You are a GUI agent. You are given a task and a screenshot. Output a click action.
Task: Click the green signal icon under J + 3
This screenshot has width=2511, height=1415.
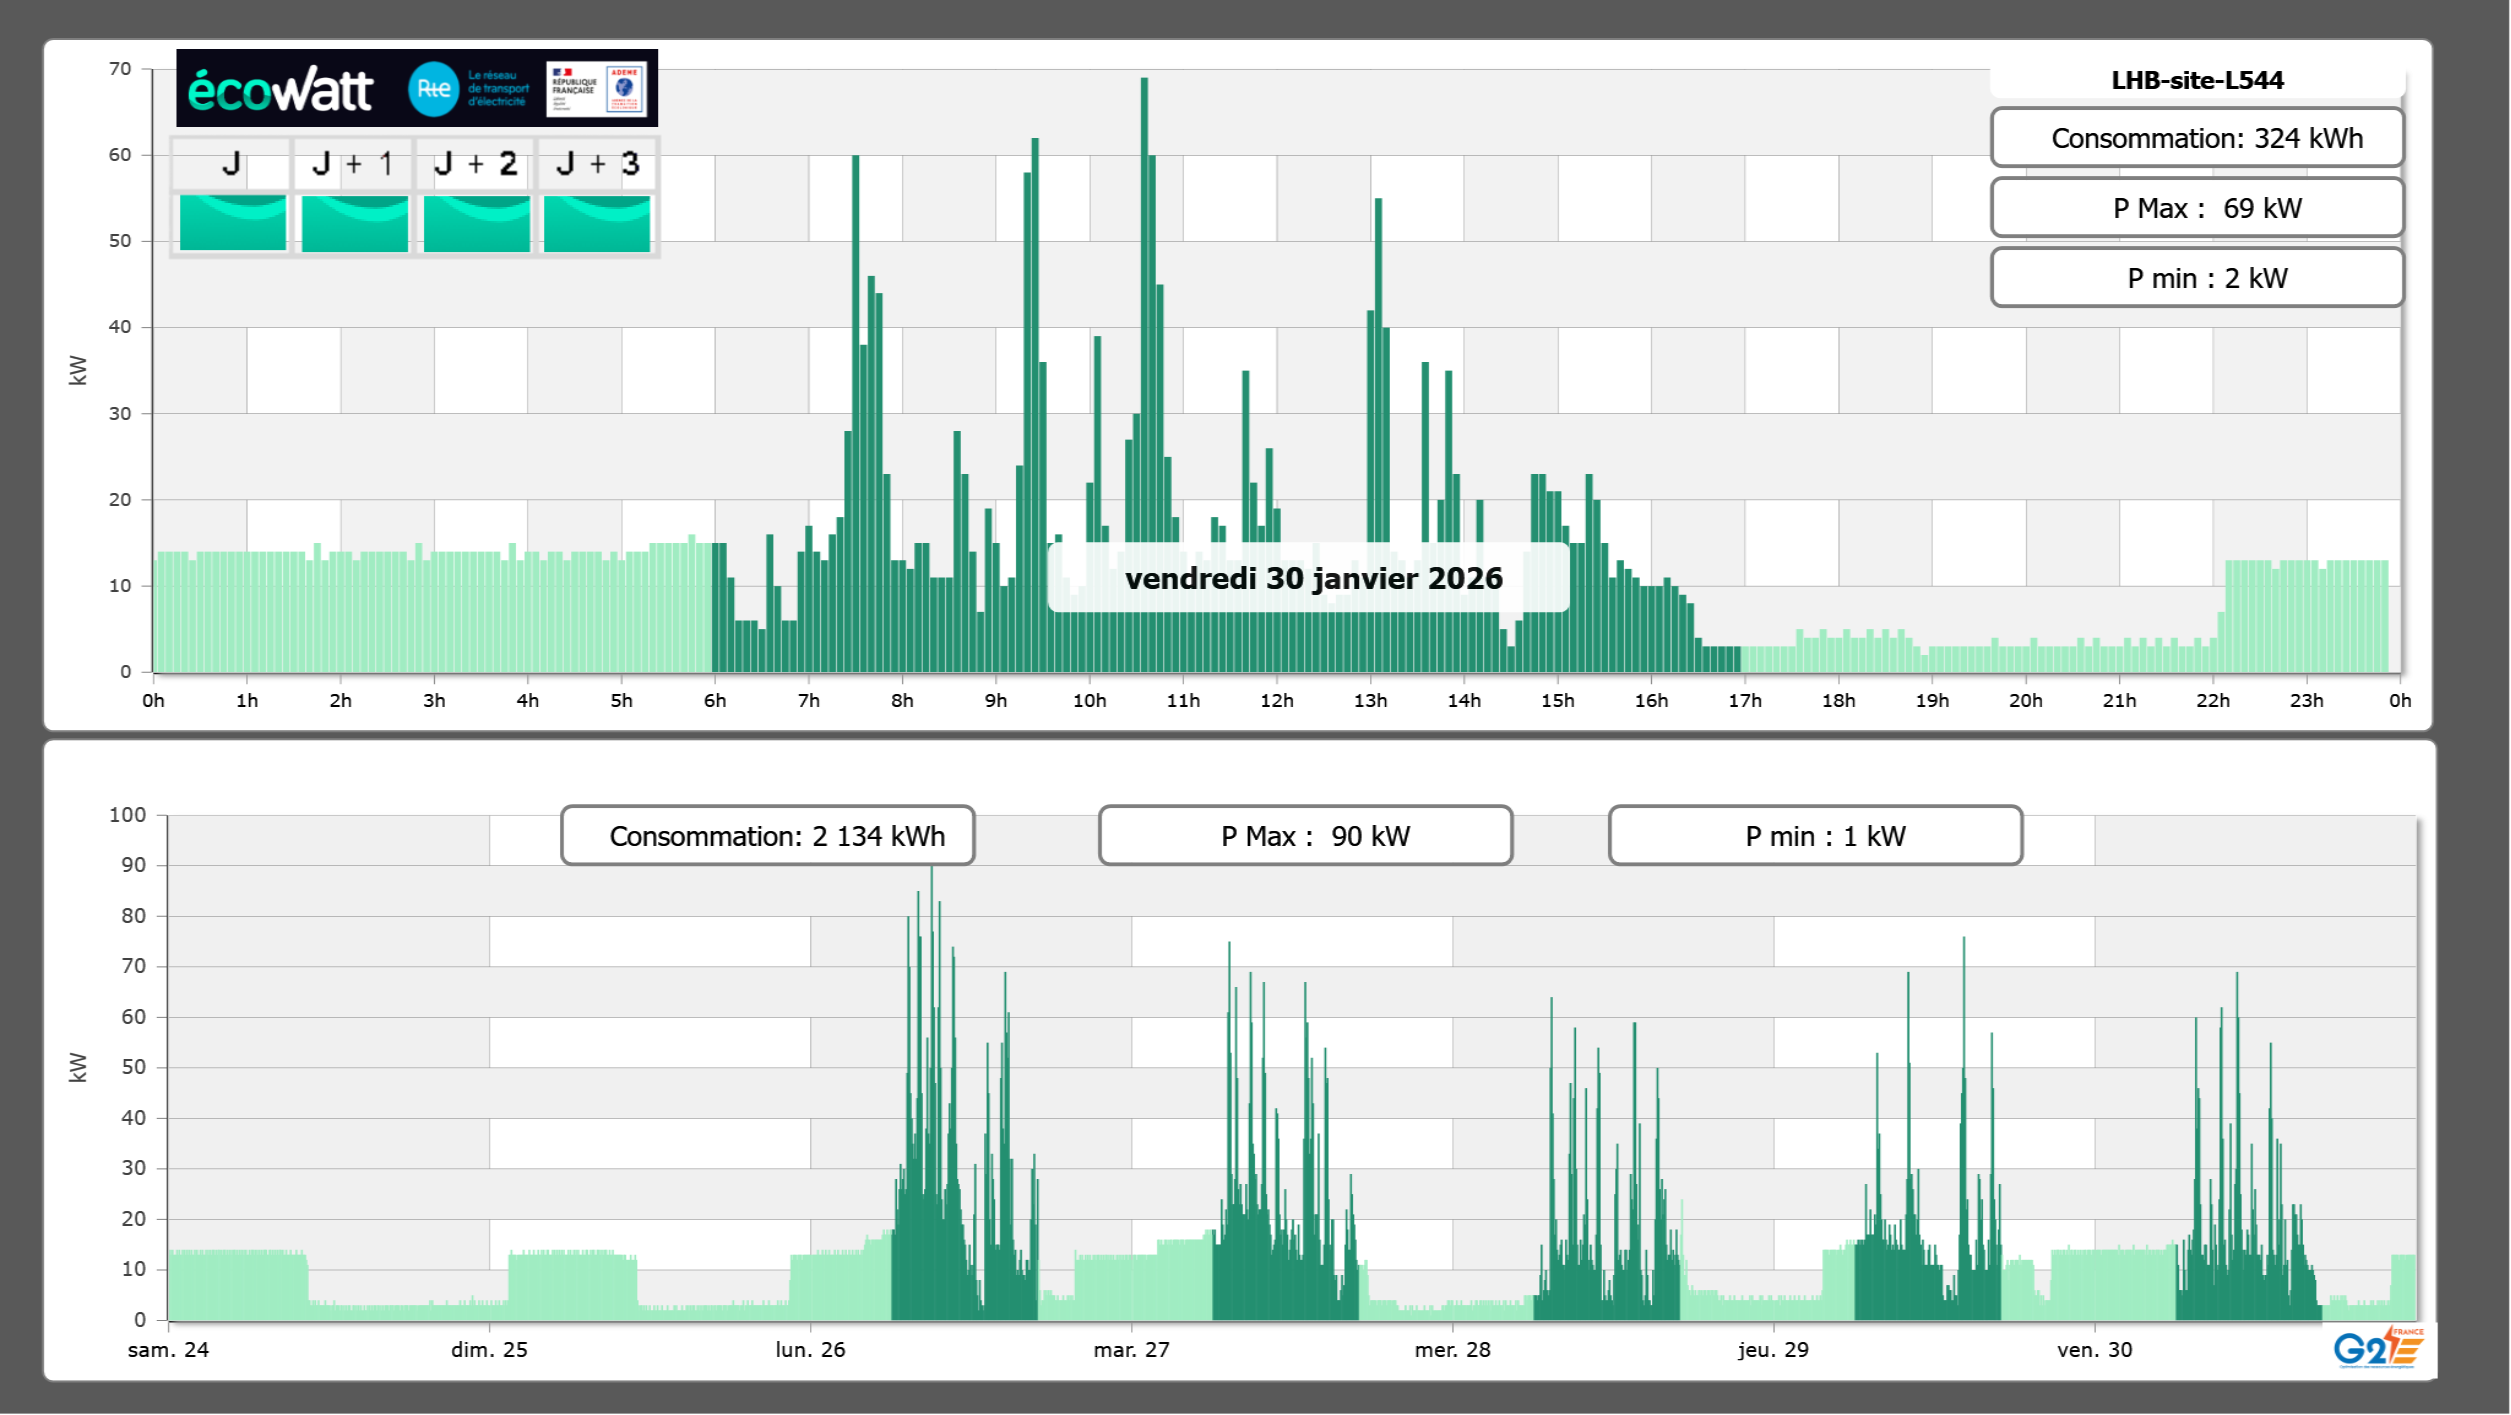(597, 223)
